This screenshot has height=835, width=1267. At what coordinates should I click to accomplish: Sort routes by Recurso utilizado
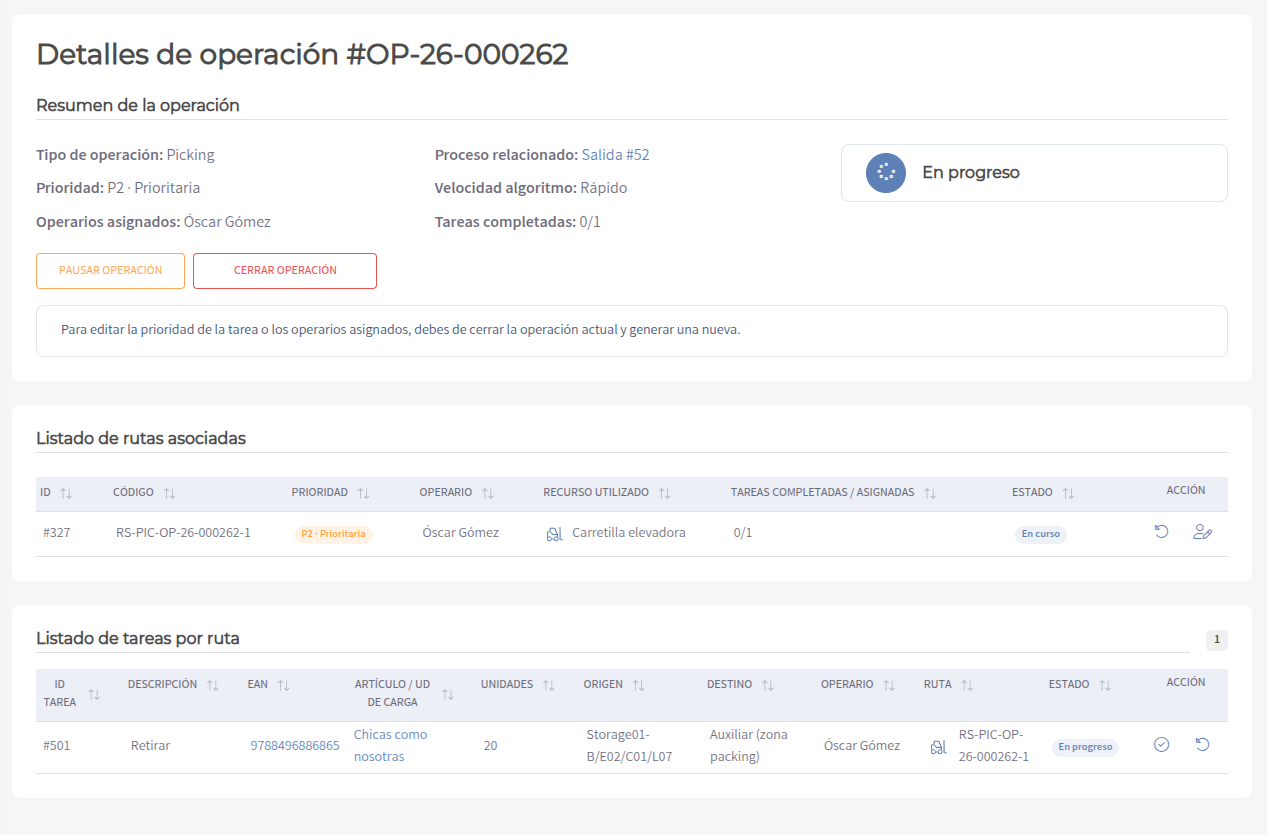click(664, 493)
